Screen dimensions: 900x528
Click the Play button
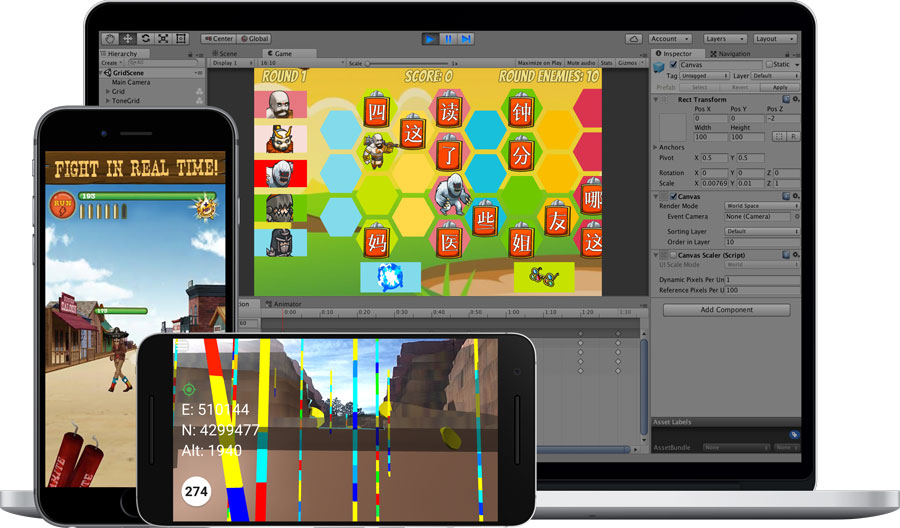429,39
